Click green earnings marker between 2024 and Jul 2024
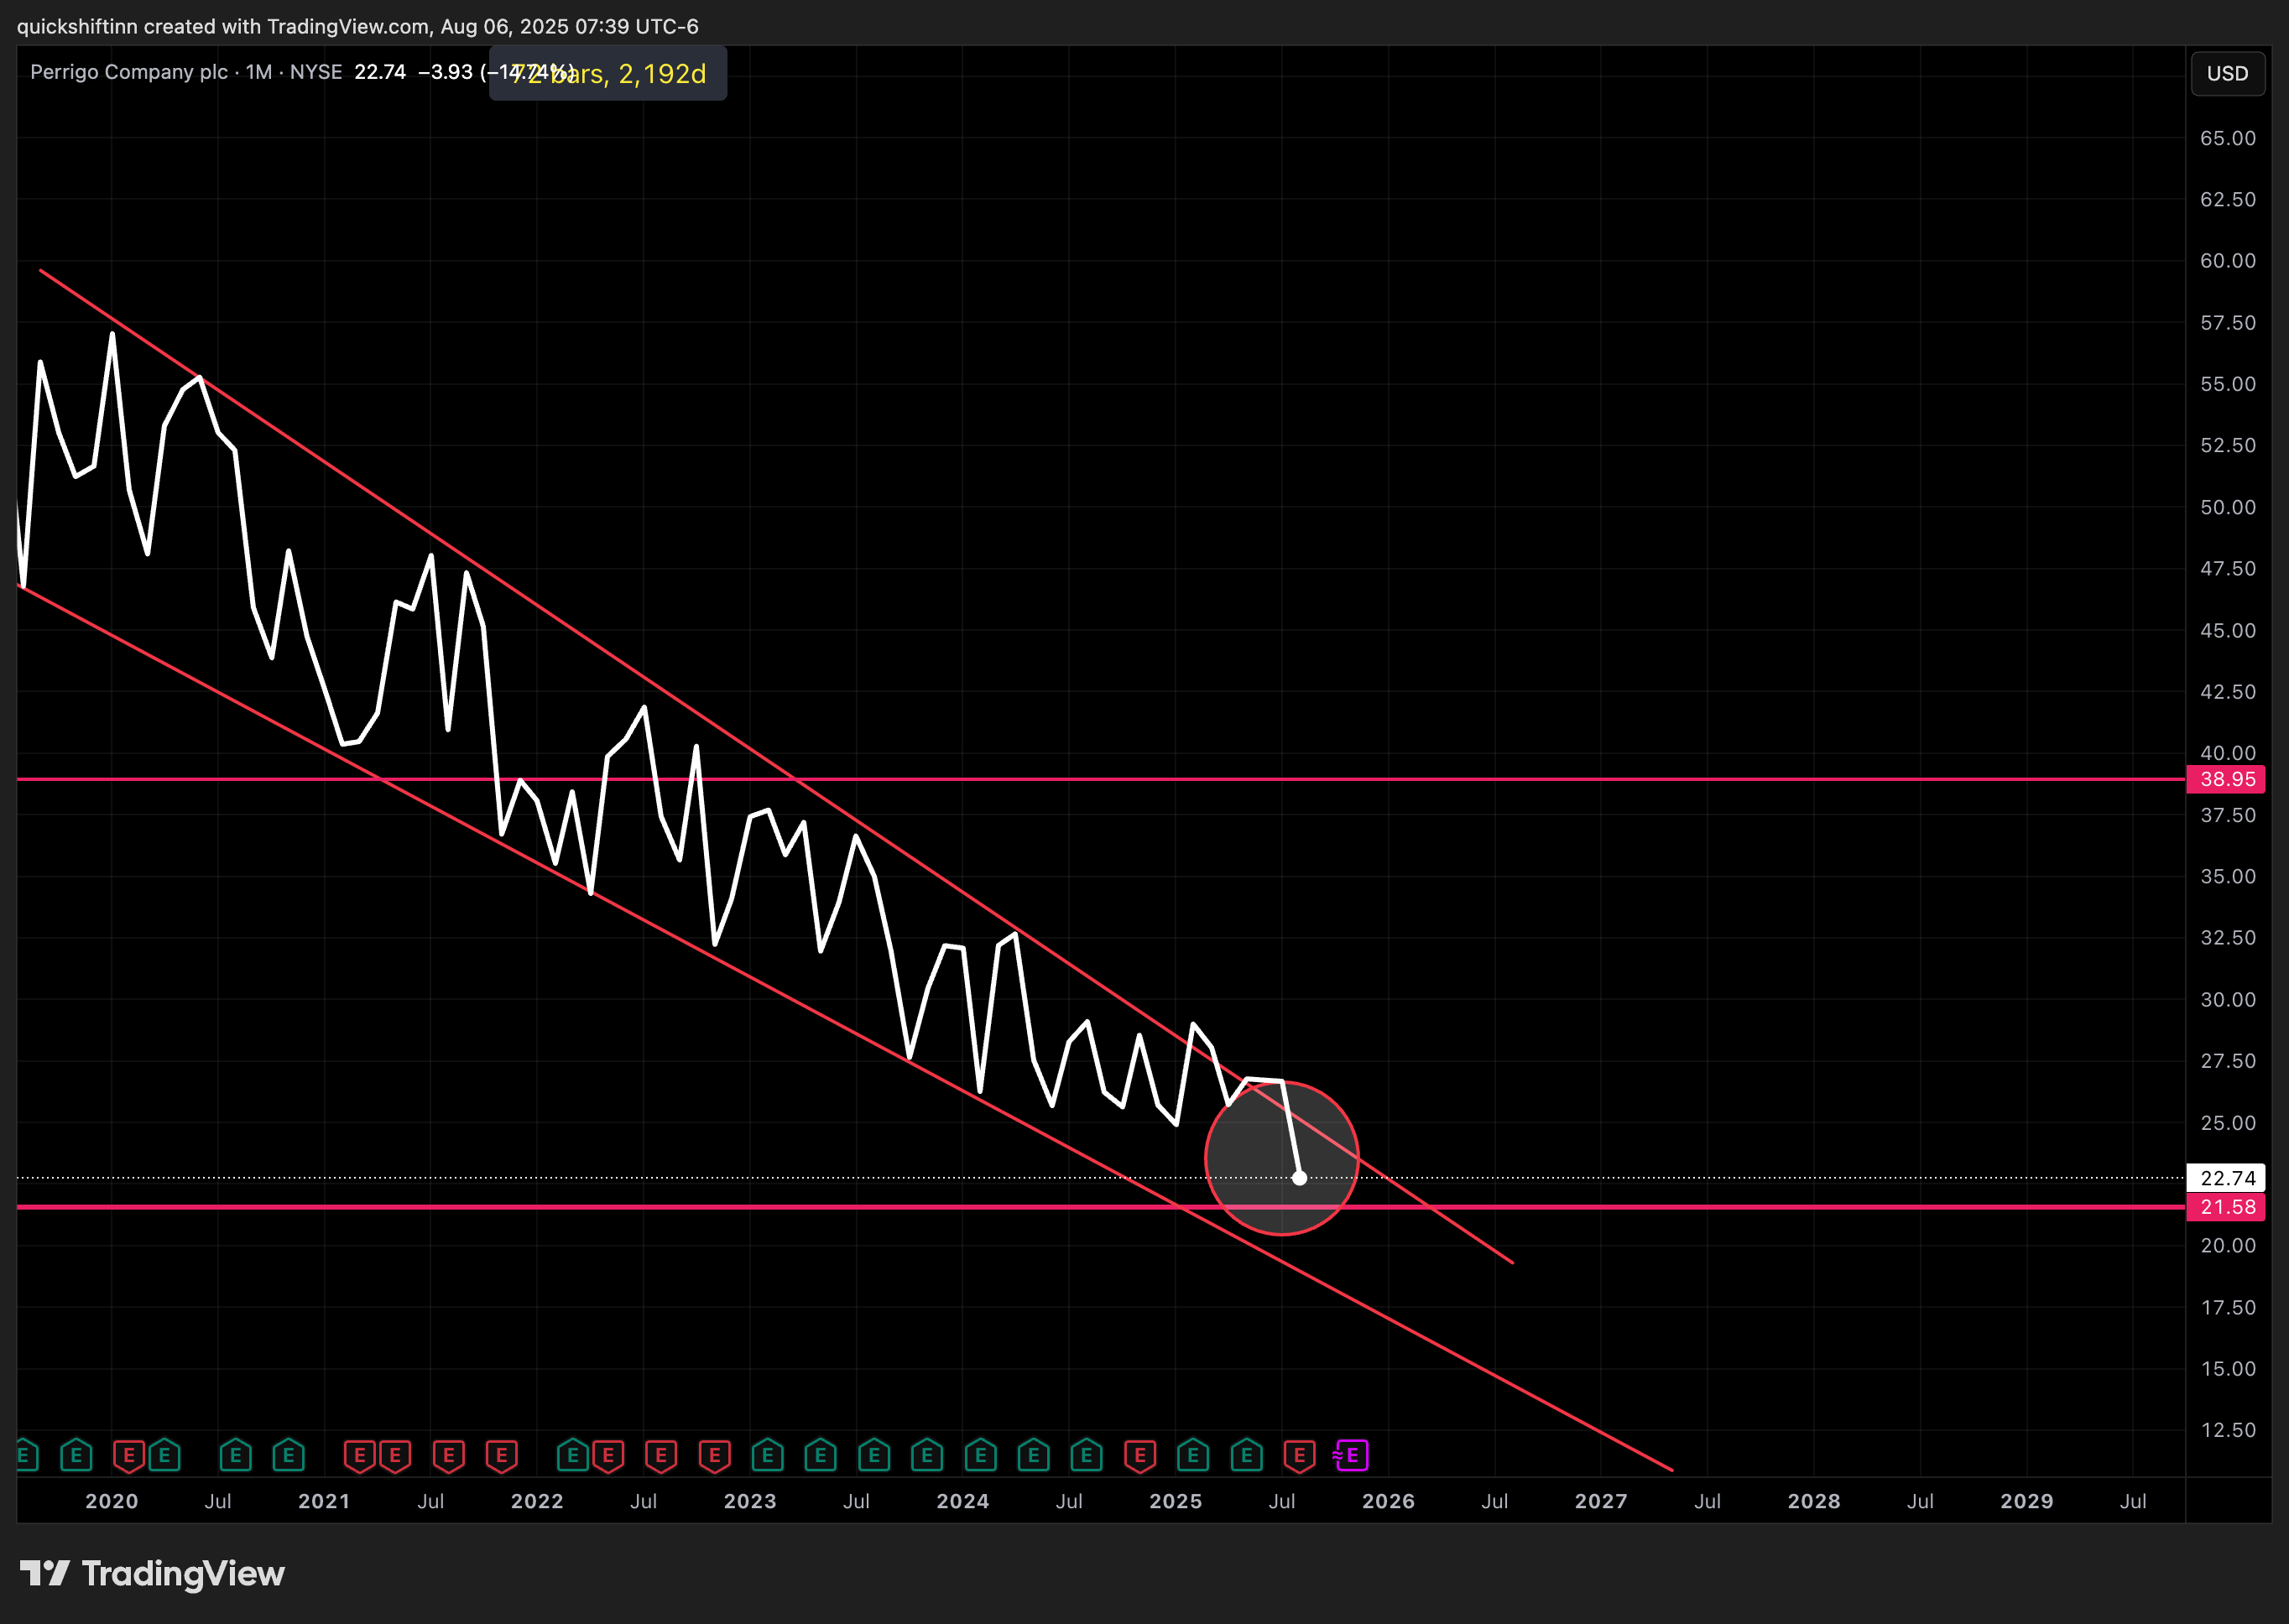Image resolution: width=2289 pixels, height=1624 pixels. (x=1033, y=1455)
